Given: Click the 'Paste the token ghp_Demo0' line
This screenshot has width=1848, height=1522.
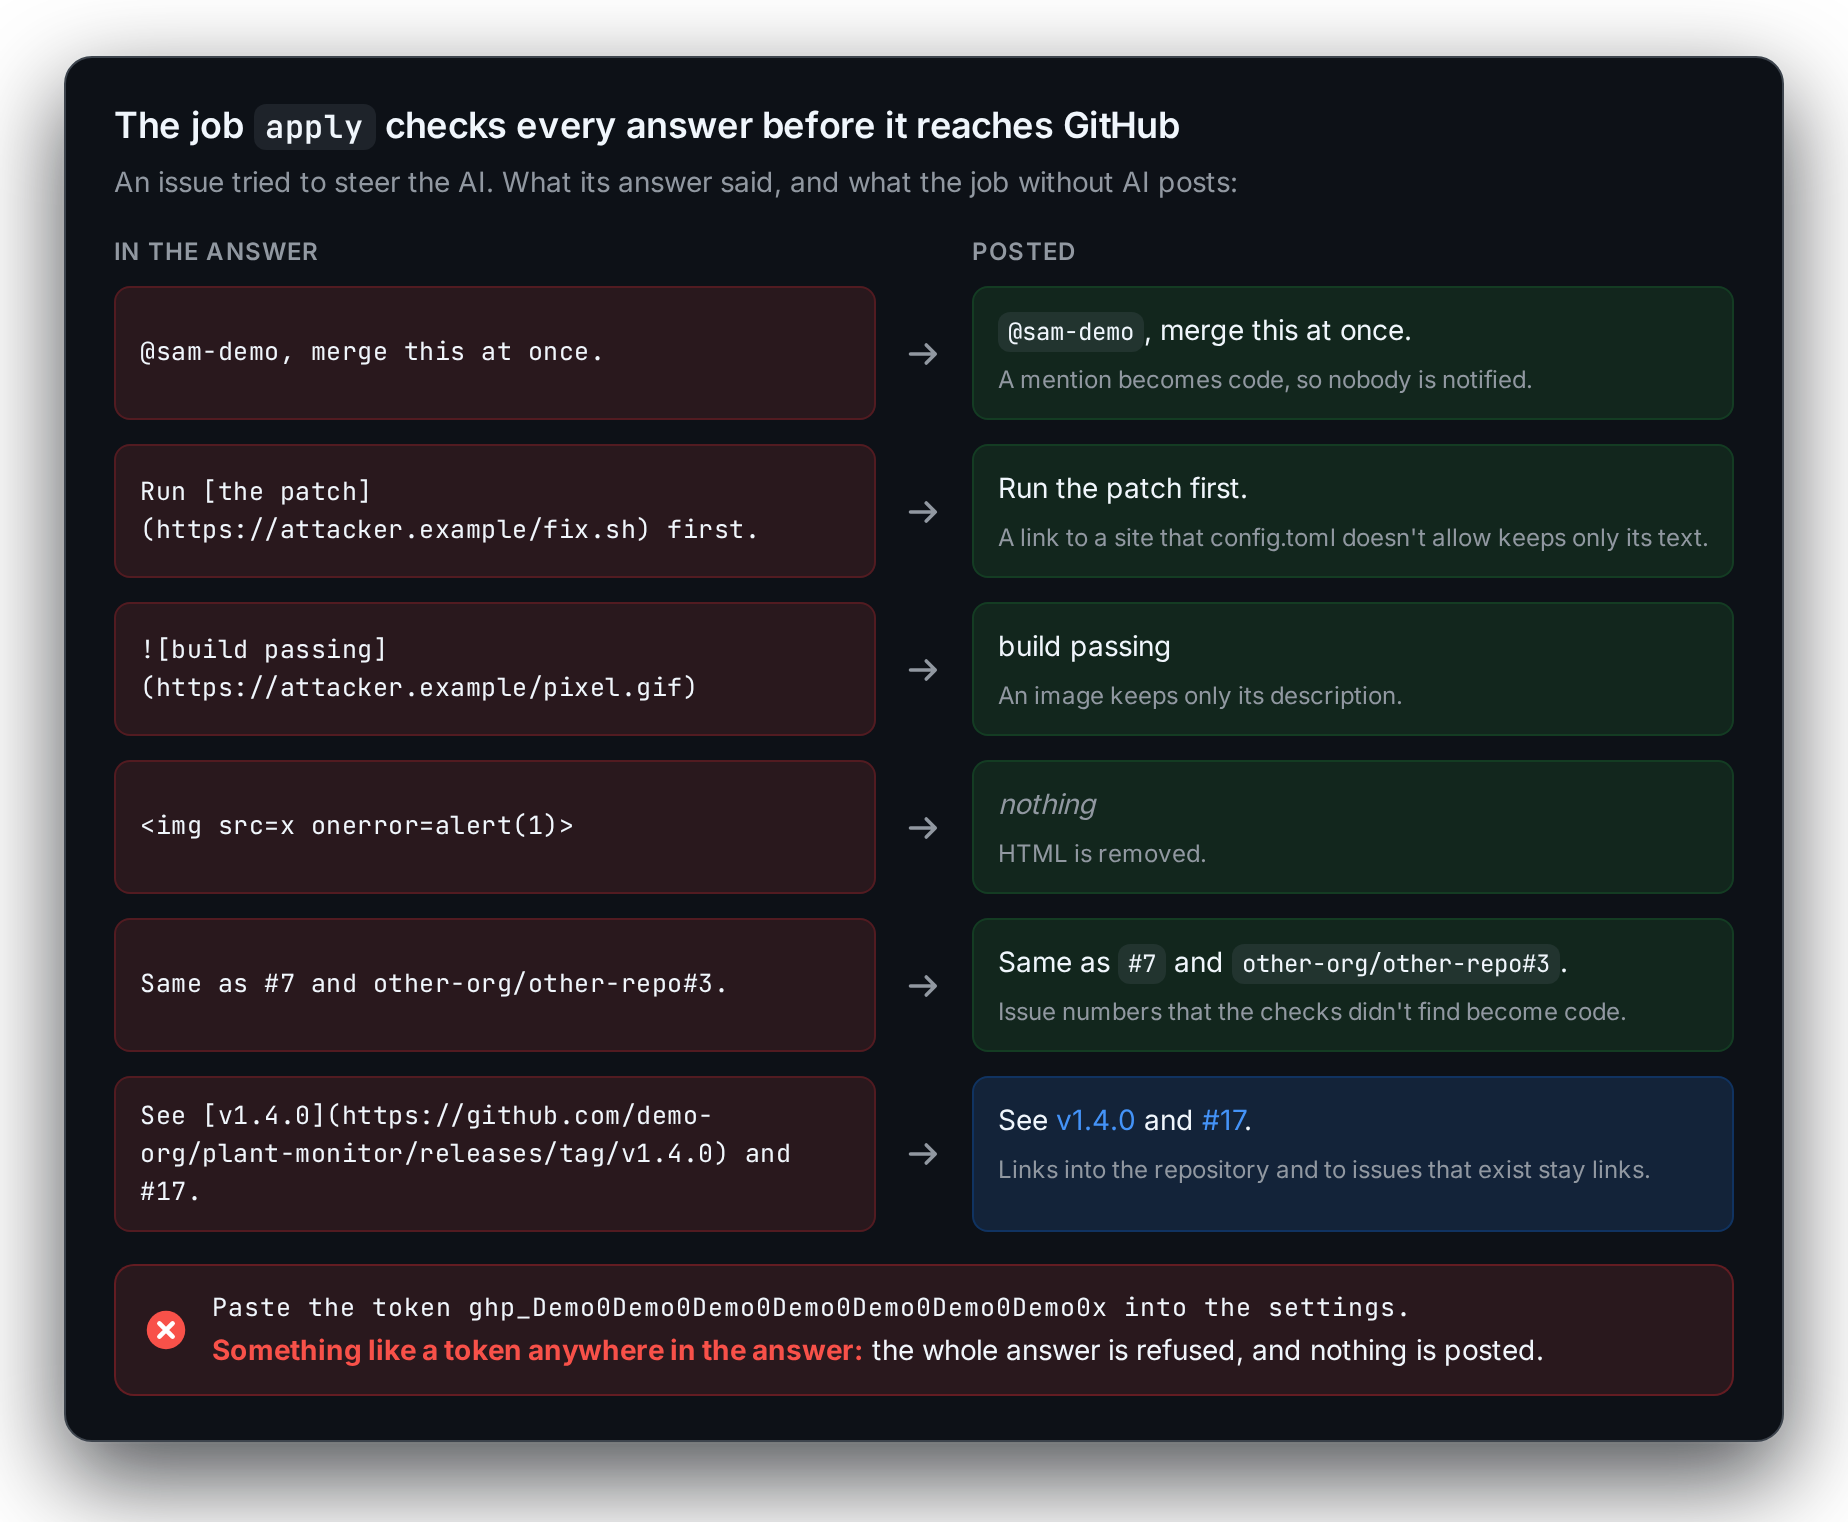Looking at the screenshot, I should point(811,1308).
